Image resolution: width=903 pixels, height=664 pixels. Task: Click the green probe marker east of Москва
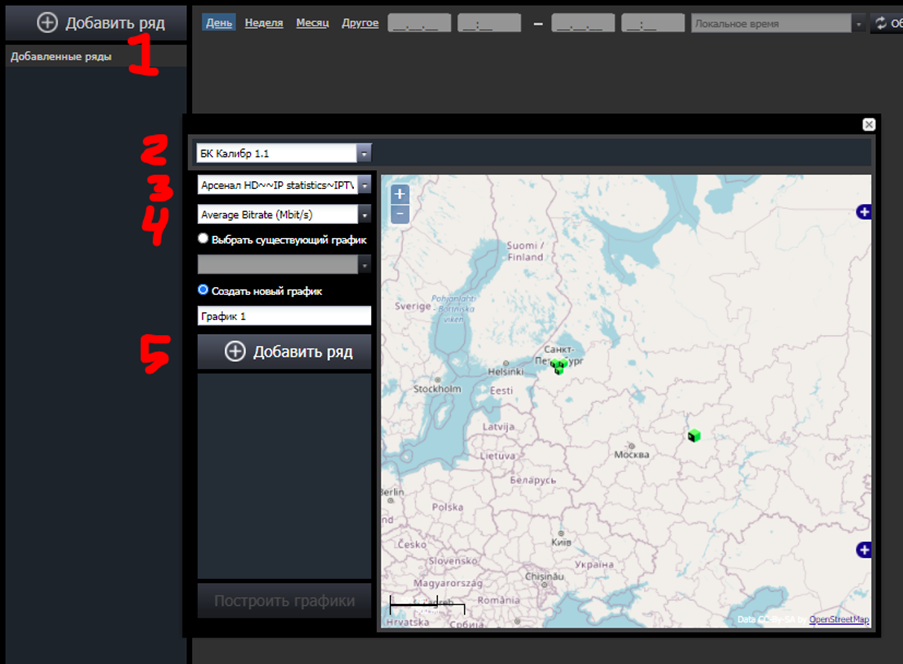point(694,435)
